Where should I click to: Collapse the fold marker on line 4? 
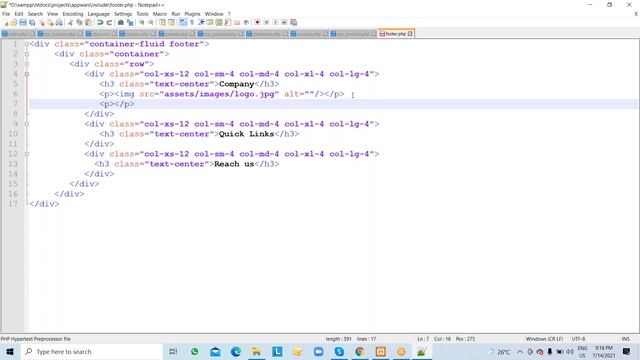point(27,74)
